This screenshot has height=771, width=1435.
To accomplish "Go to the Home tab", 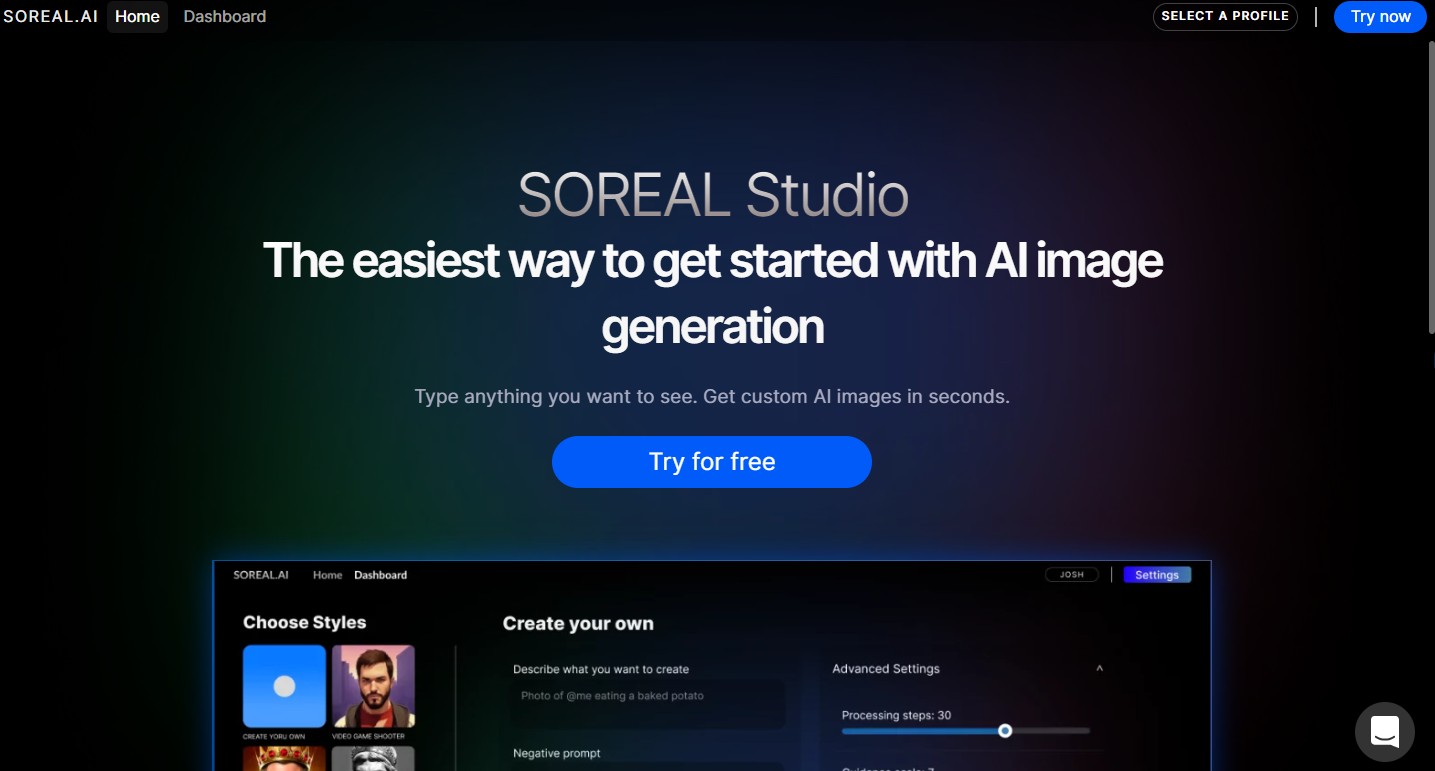I will pyautogui.click(x=137, y=16).
